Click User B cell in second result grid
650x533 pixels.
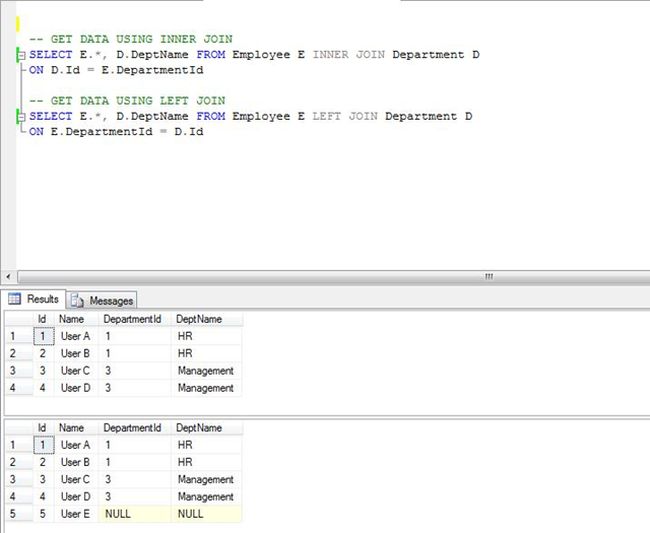point(76,463)
